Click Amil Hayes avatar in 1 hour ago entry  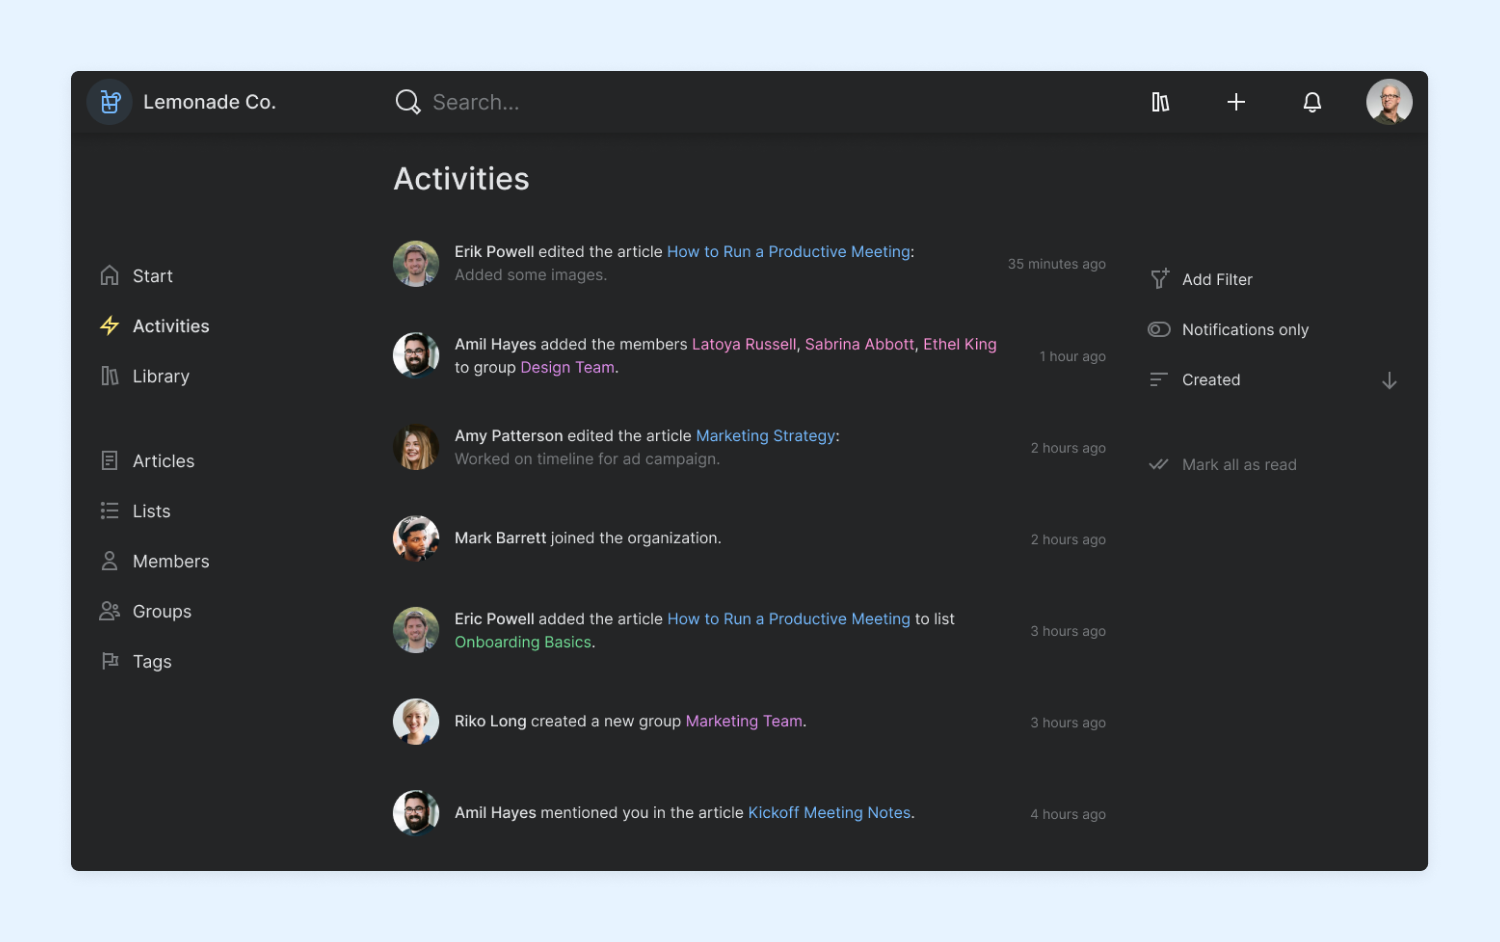coord(416,355)
